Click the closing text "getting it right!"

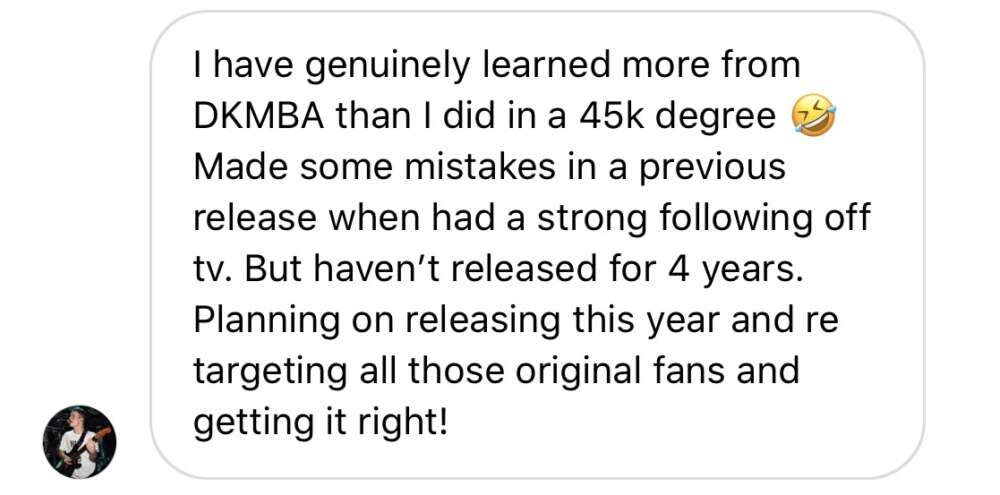321,423
